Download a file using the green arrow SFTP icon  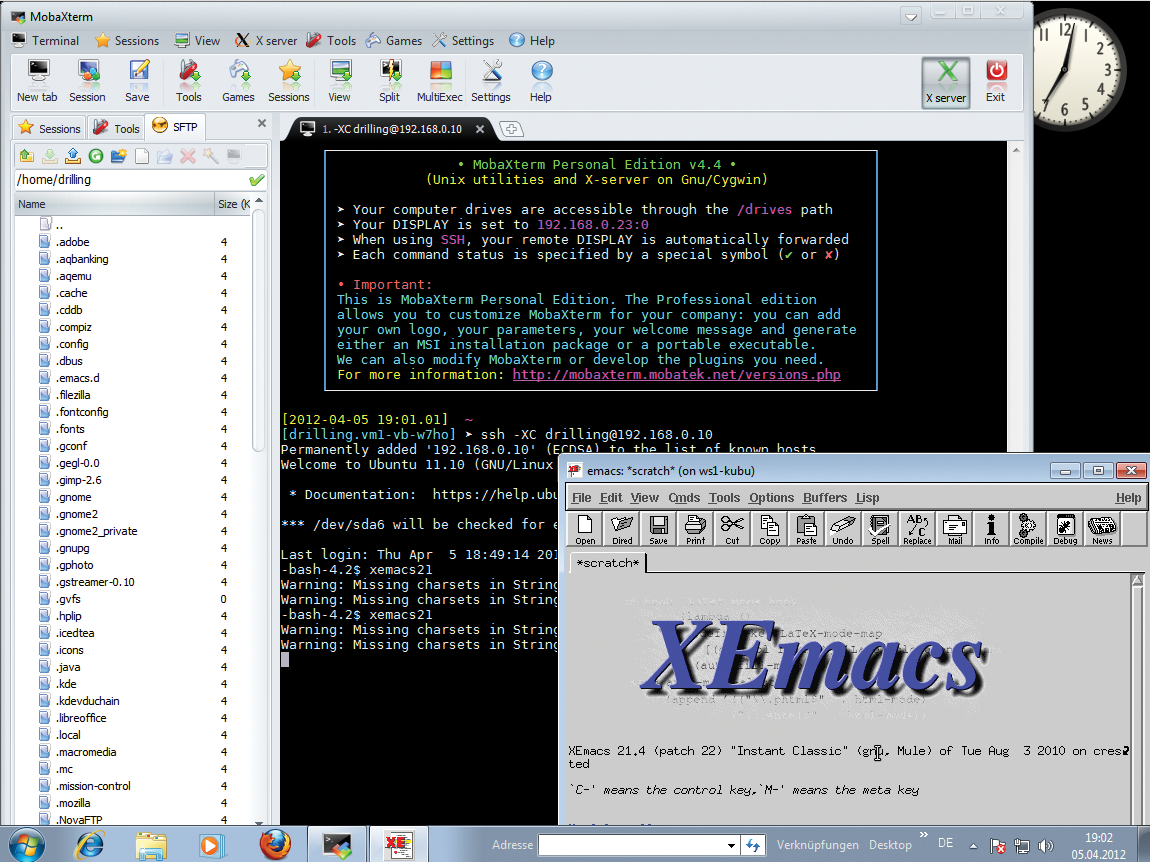click(x=49, y=155)
